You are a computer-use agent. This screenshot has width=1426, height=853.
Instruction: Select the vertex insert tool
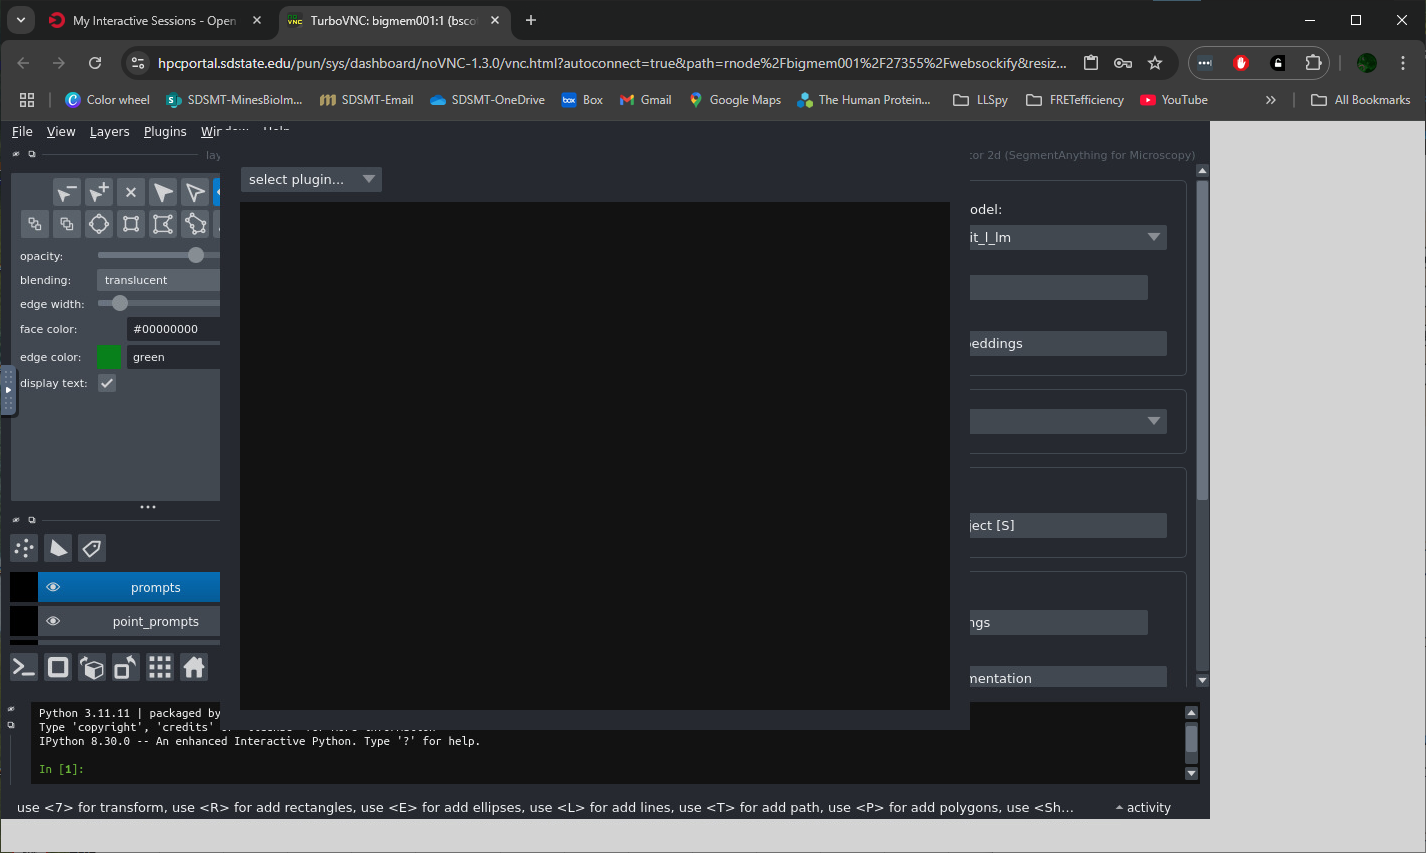(x=98, y=192)
